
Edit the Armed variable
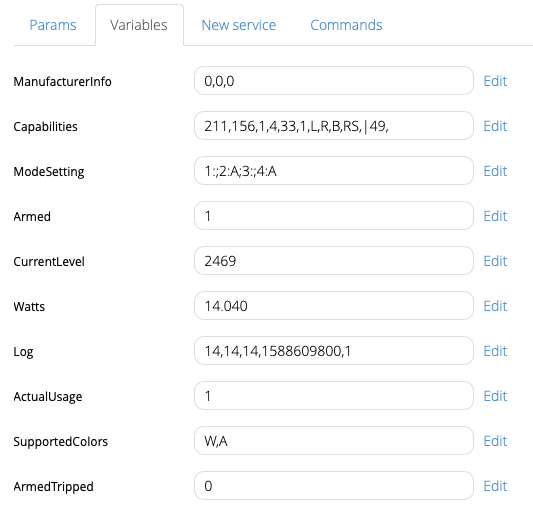pos(495,216)
